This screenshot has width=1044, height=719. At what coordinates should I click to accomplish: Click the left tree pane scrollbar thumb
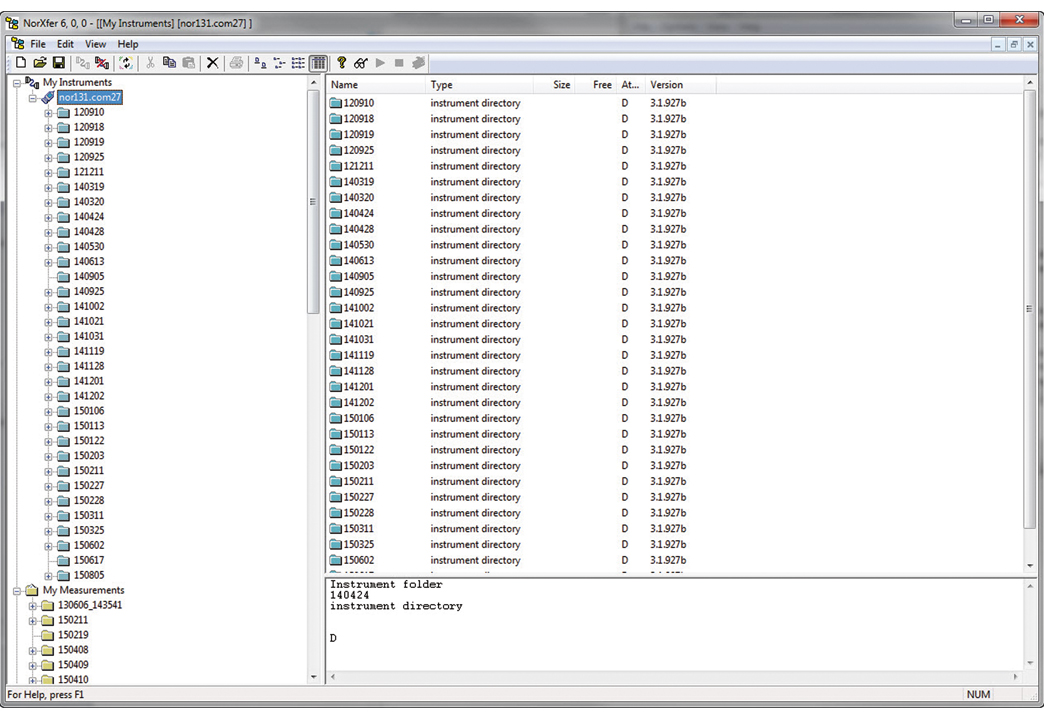point(313,202)
